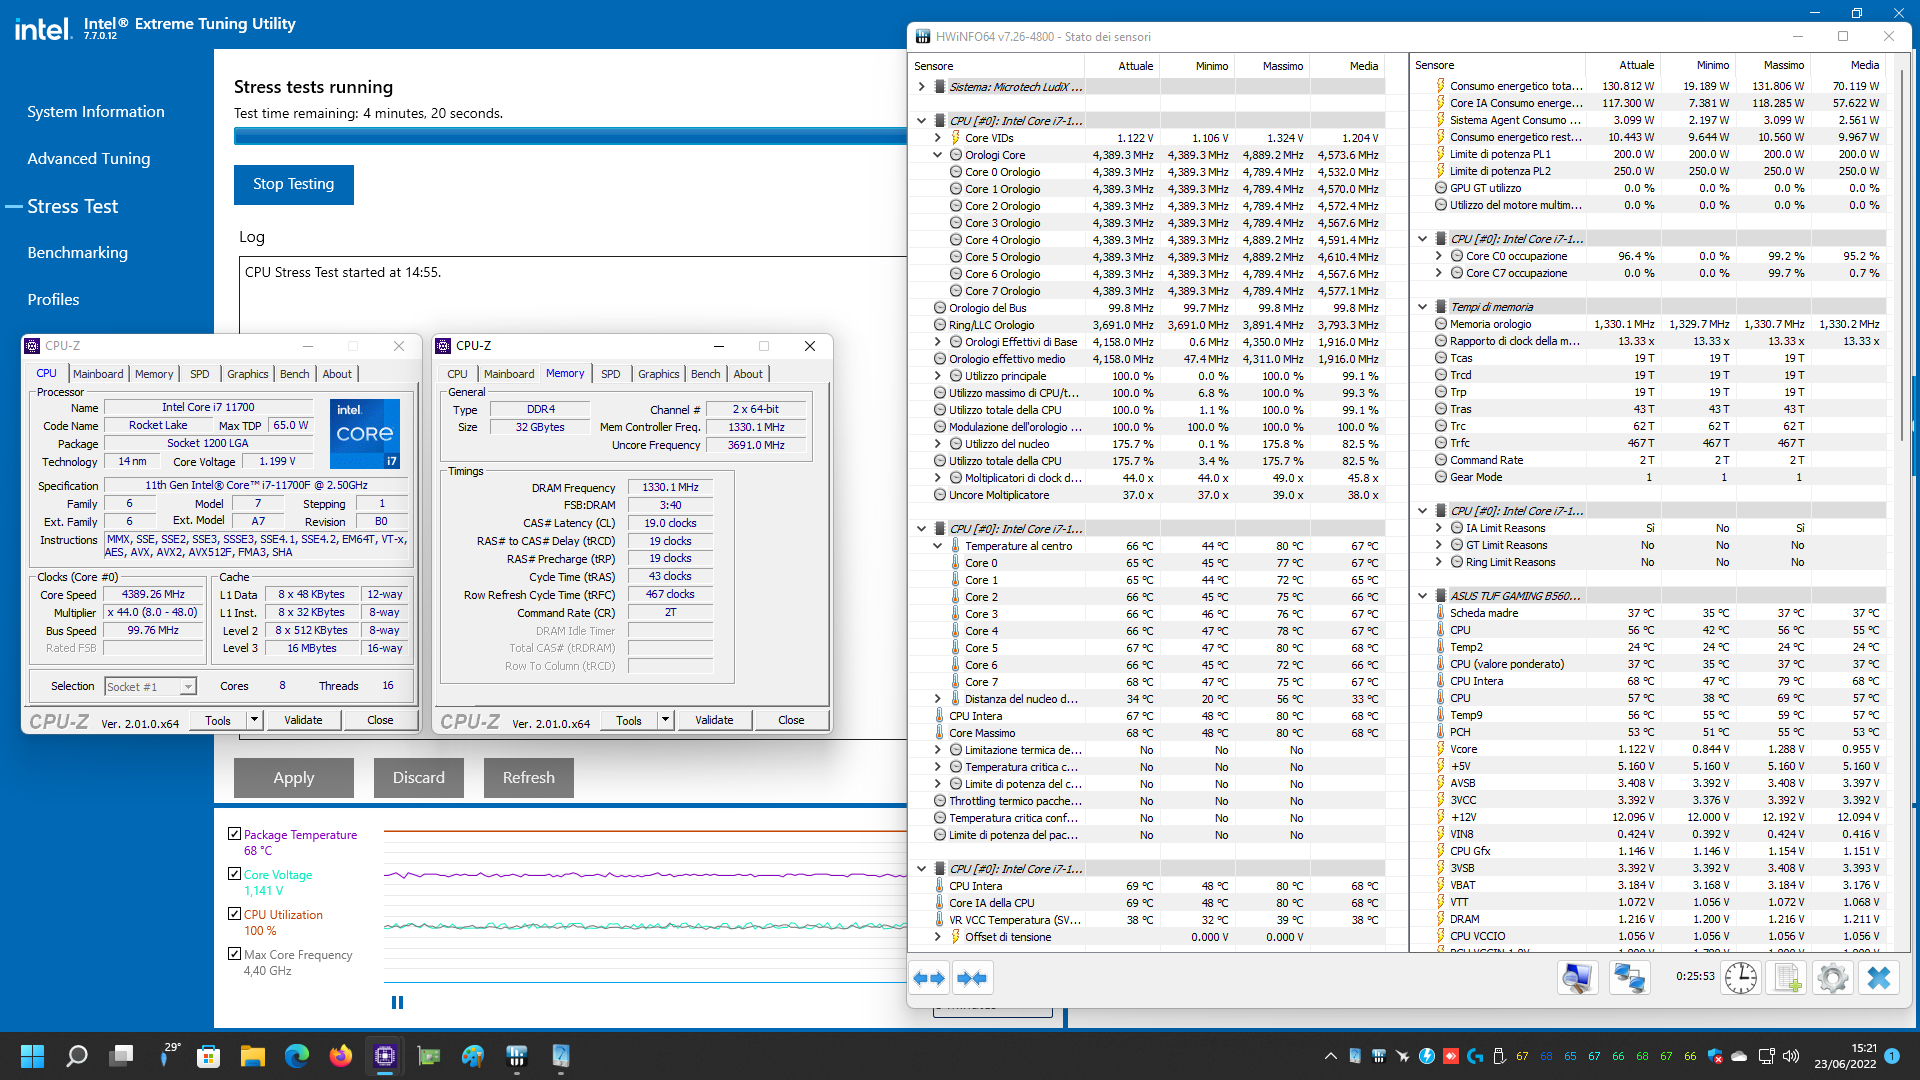This screenshot has width=1920, height=1080.
Task: Collapse Sistema Microtech LudiX sensor group
Action: 921,87
